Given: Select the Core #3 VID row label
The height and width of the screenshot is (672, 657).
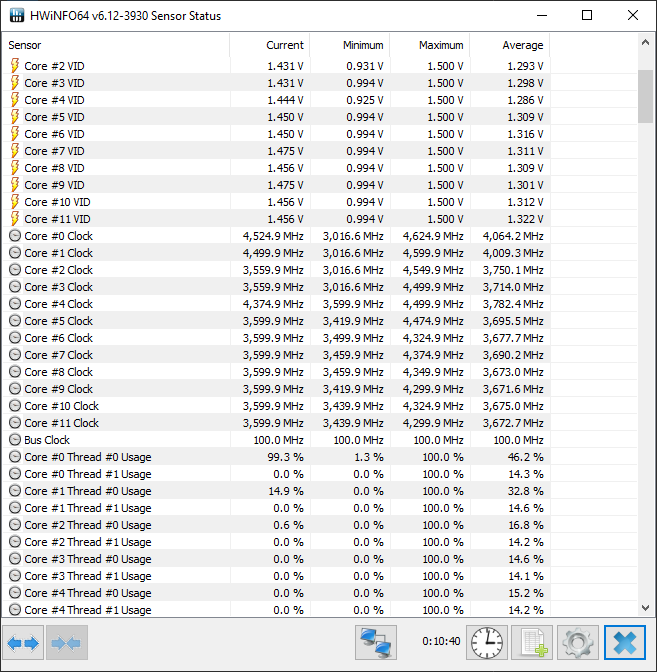Looking at the screenshot, I should (x=54, y=83).
